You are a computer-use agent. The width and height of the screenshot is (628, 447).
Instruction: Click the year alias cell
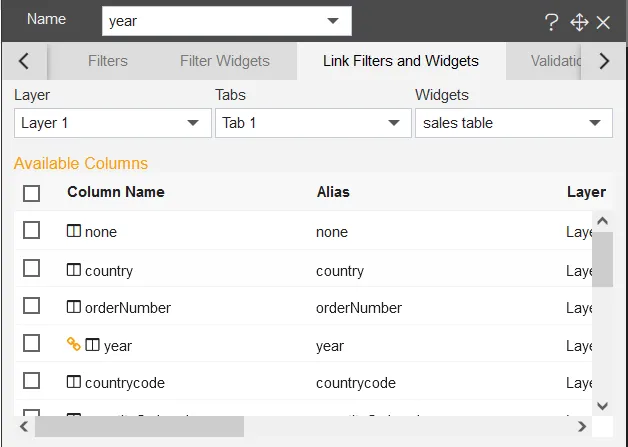point(330,346)
